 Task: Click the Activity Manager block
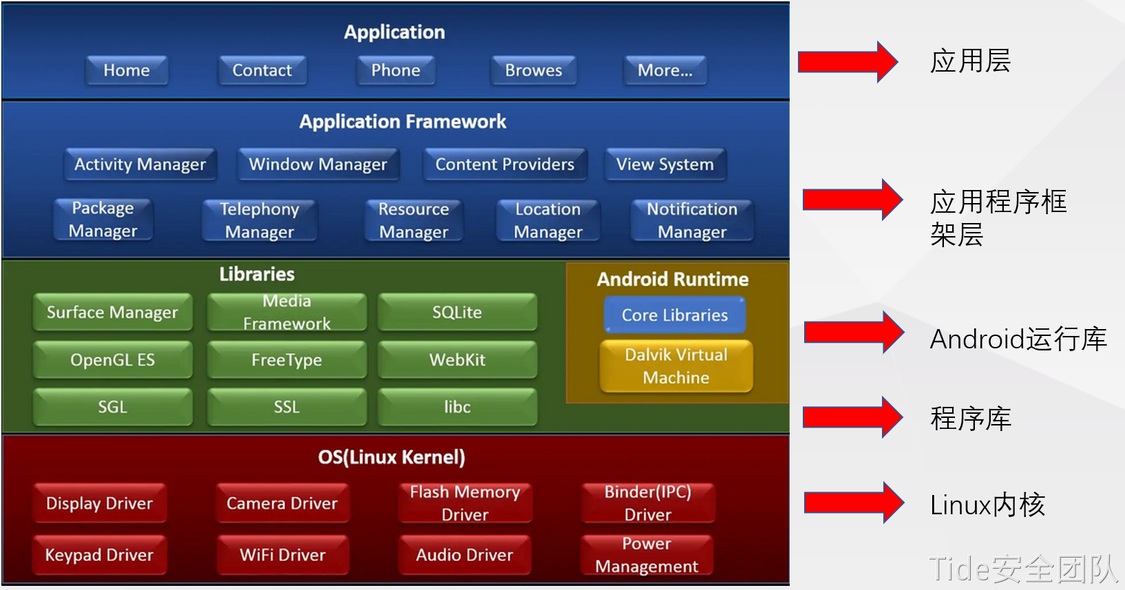(139, 164)
